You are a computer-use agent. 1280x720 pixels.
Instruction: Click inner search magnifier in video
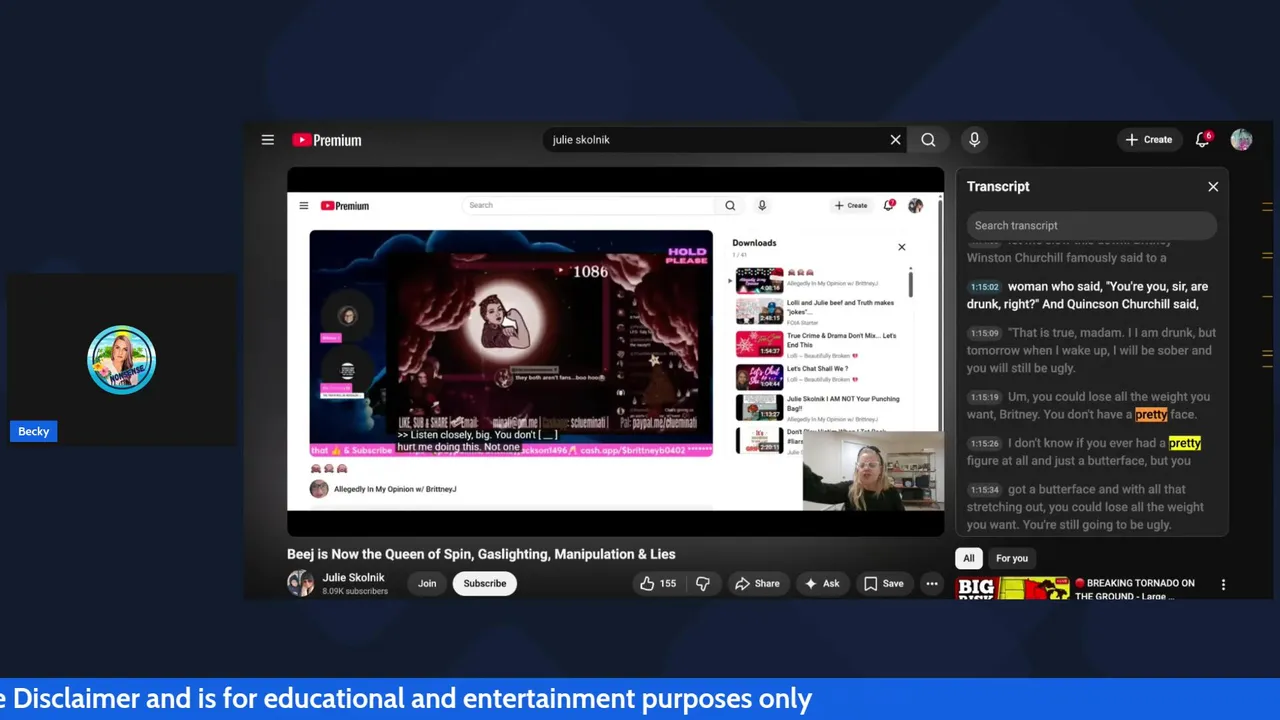(x=730, y=206)
